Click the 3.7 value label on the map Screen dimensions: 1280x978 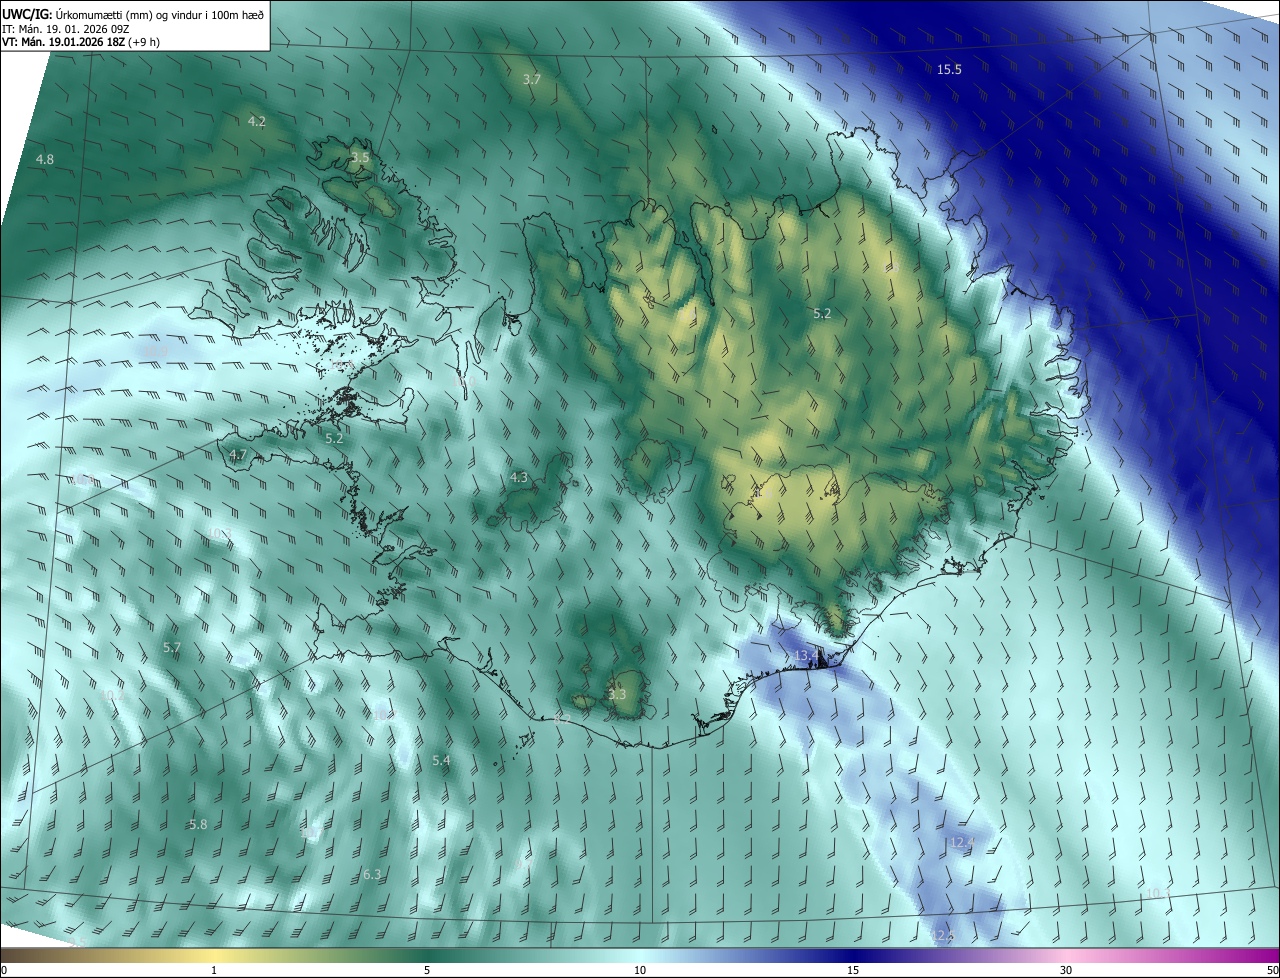pyautogui.click(x=532, y=79)
